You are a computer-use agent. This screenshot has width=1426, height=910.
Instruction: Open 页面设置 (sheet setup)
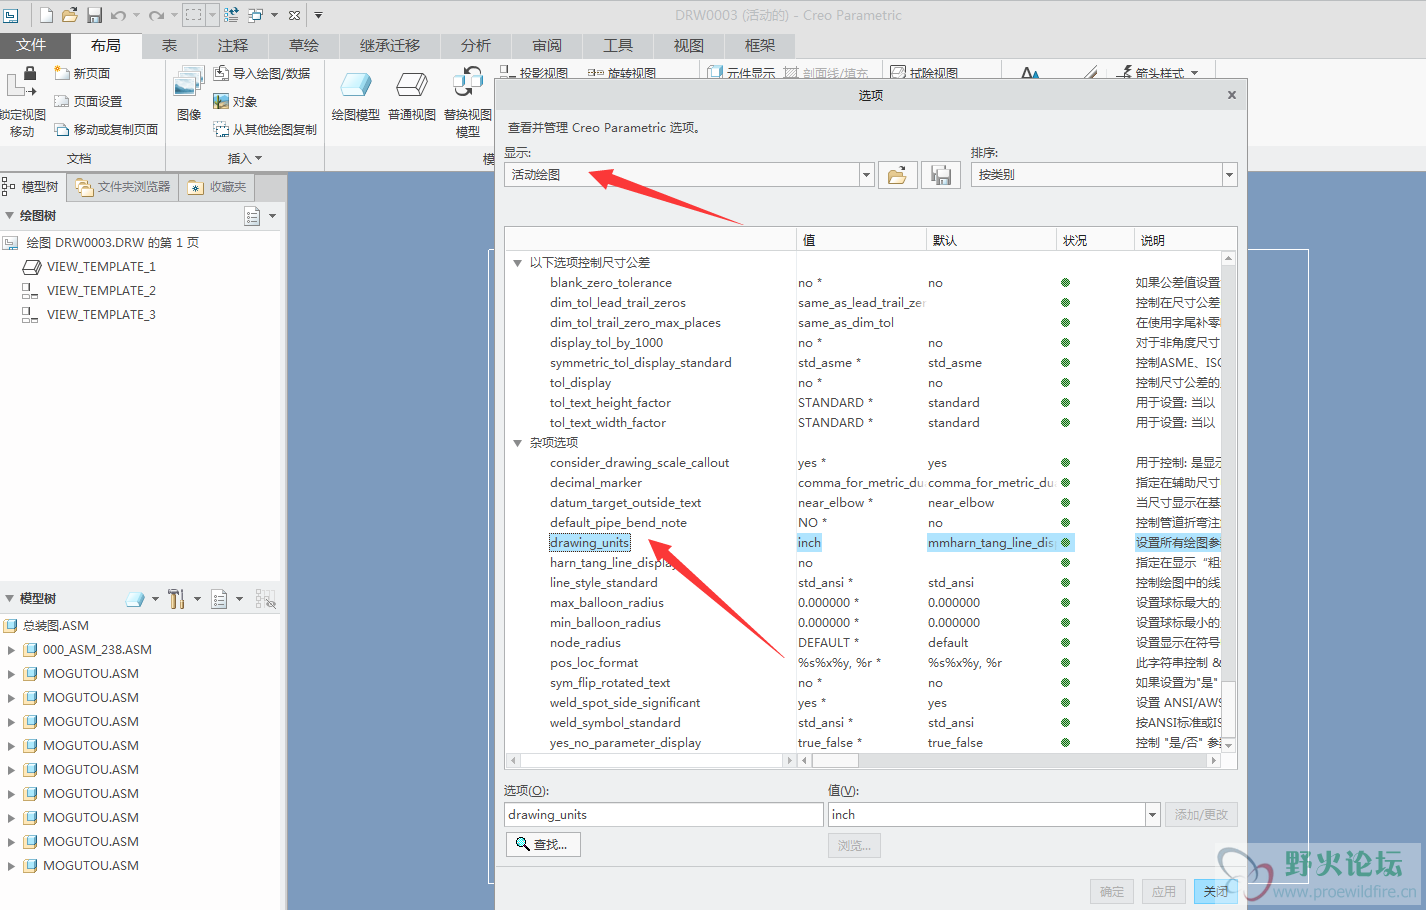(x=88, y=102)
